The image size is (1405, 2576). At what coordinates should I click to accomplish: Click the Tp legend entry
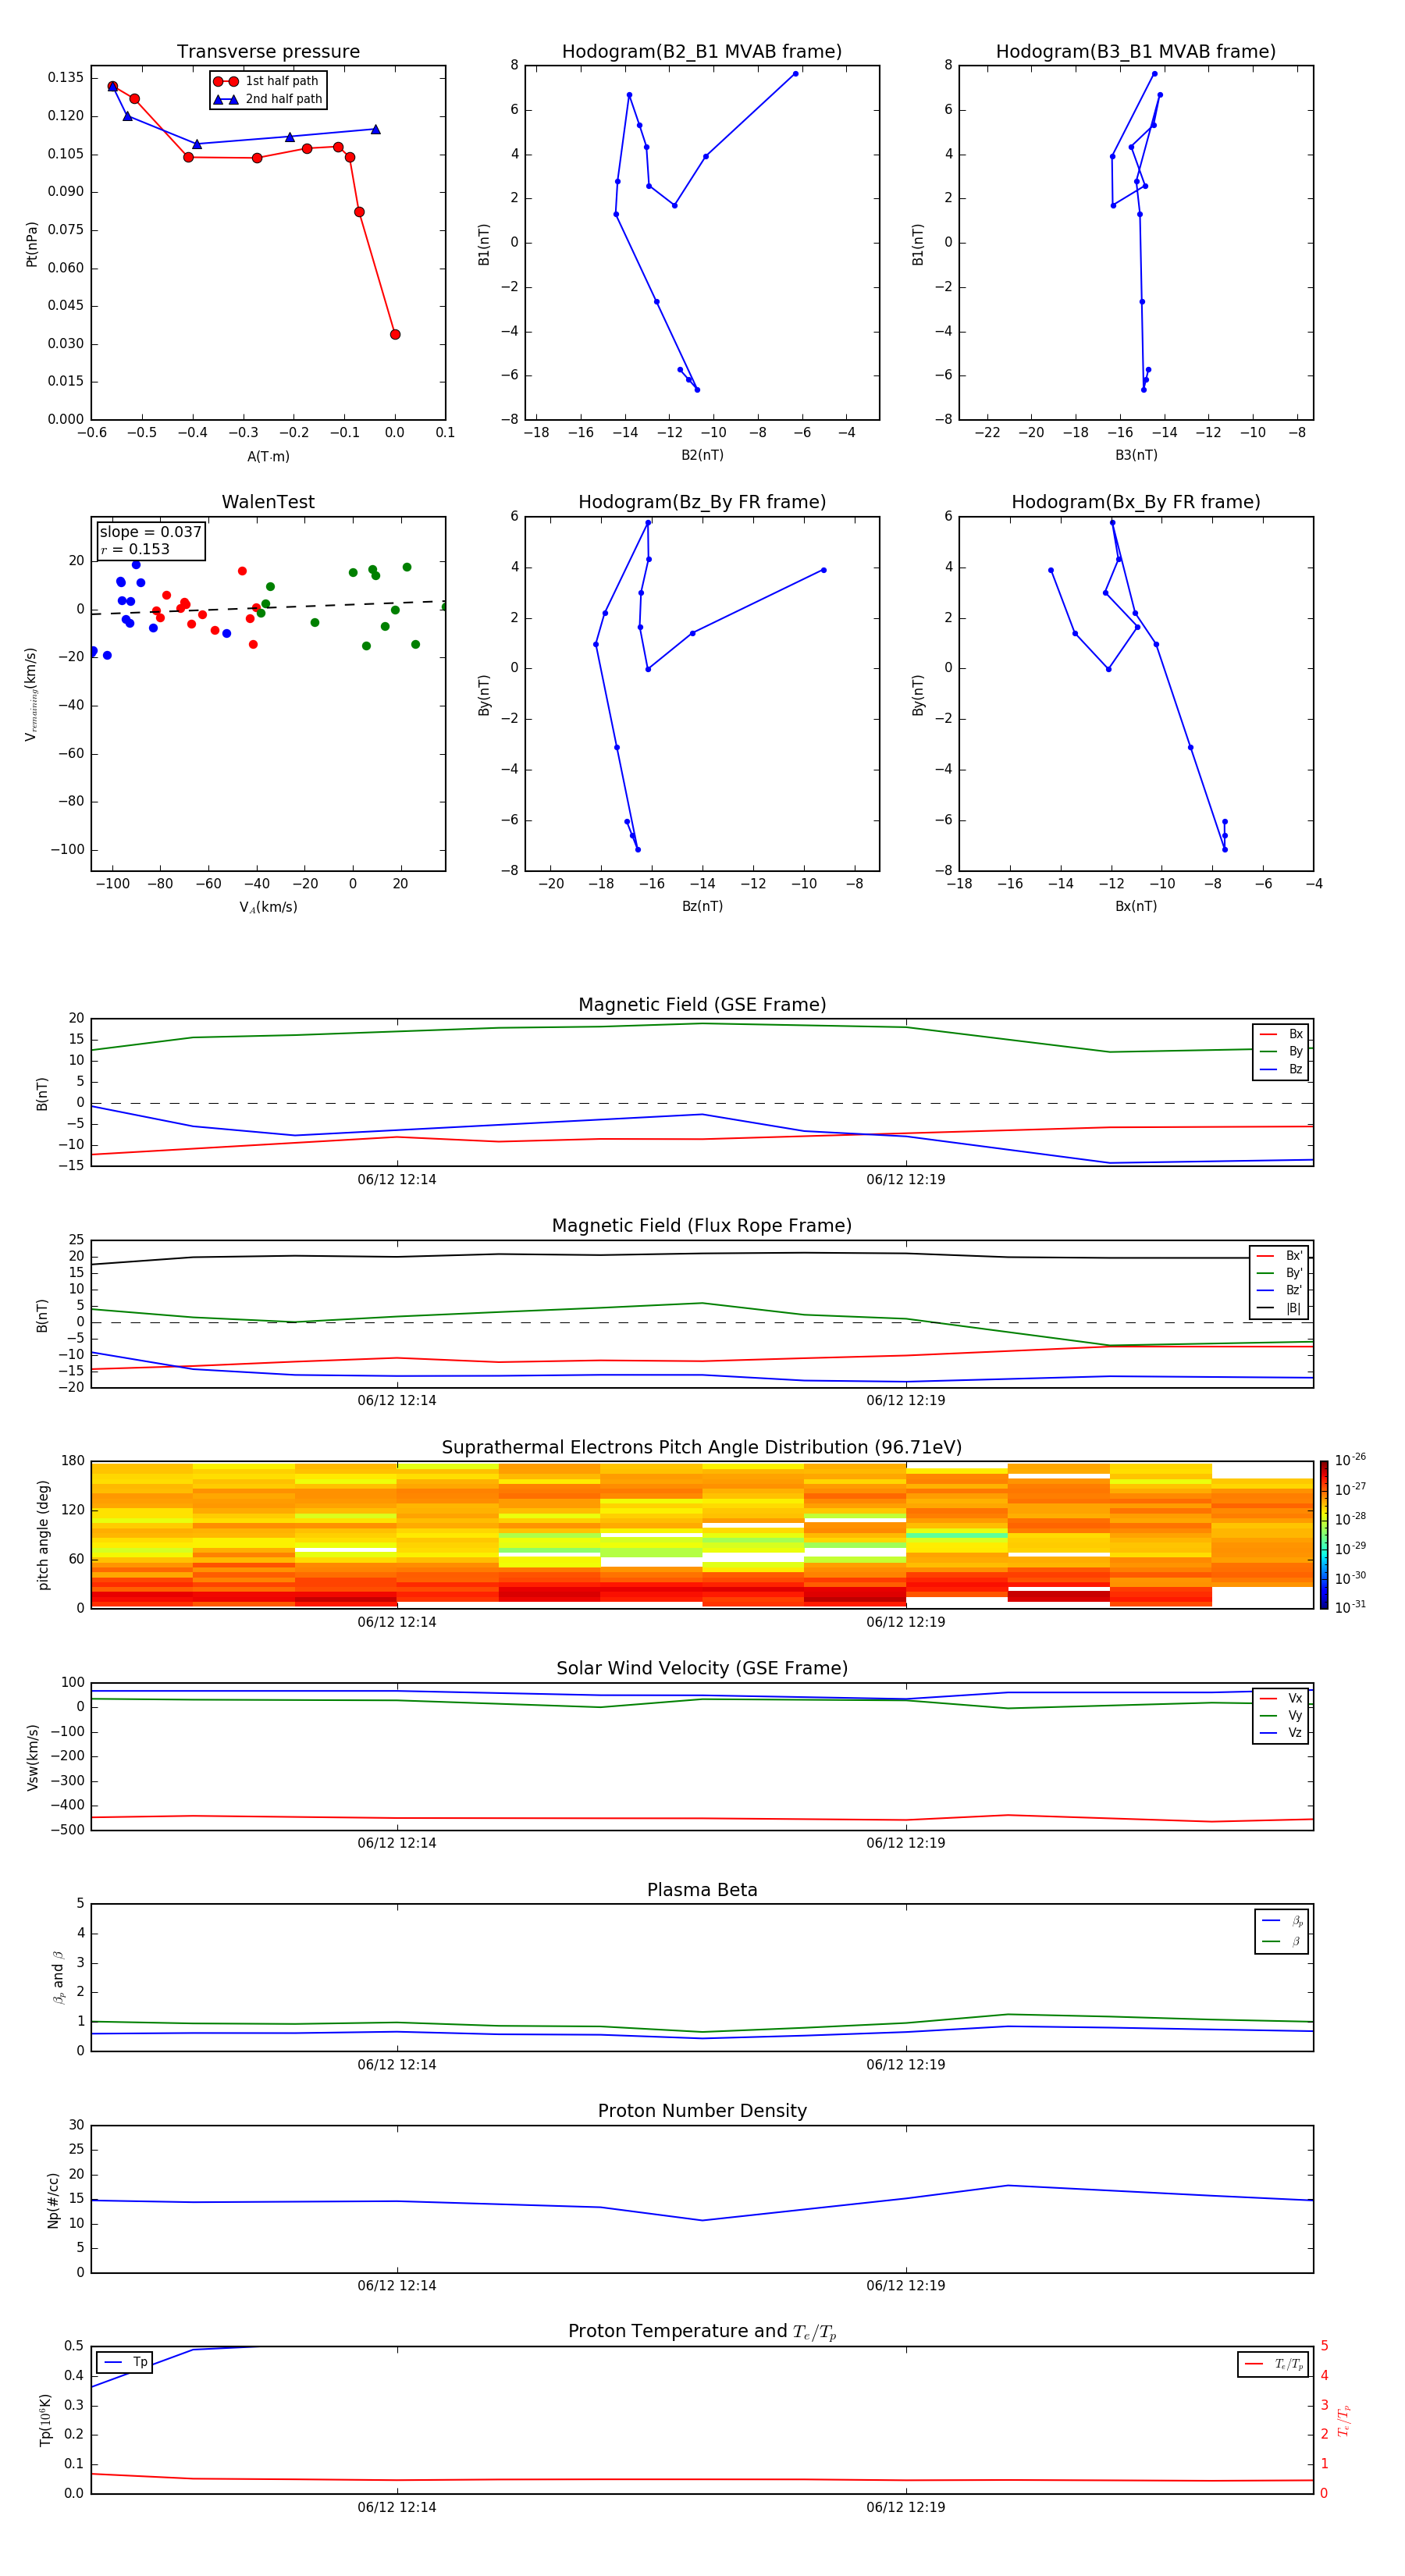(x=125, y=2362)
